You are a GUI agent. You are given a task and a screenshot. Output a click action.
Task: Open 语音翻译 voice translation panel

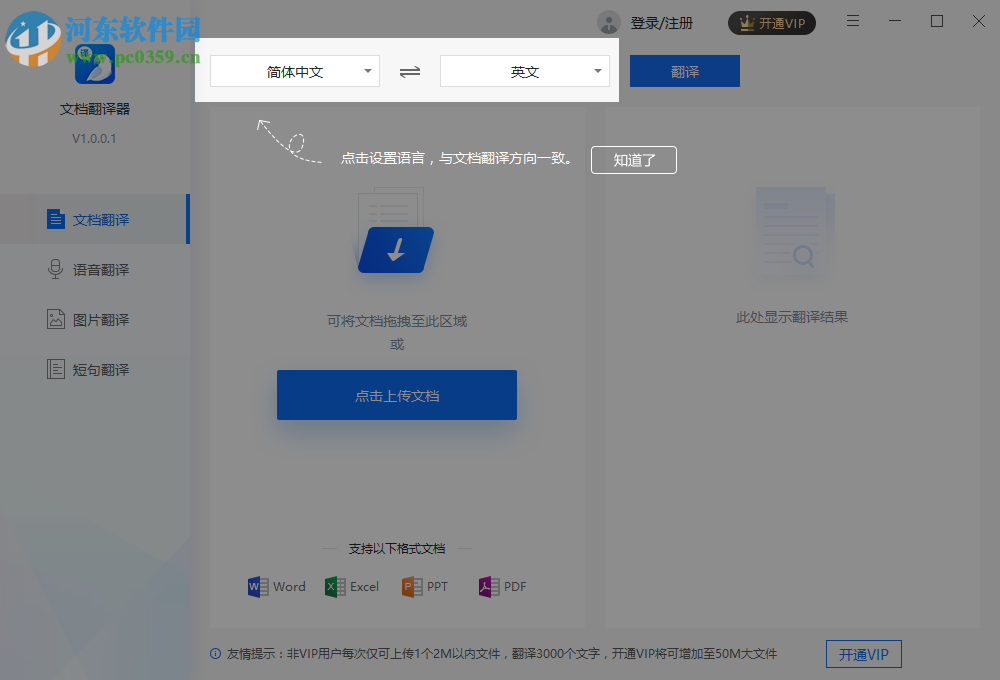95,268
